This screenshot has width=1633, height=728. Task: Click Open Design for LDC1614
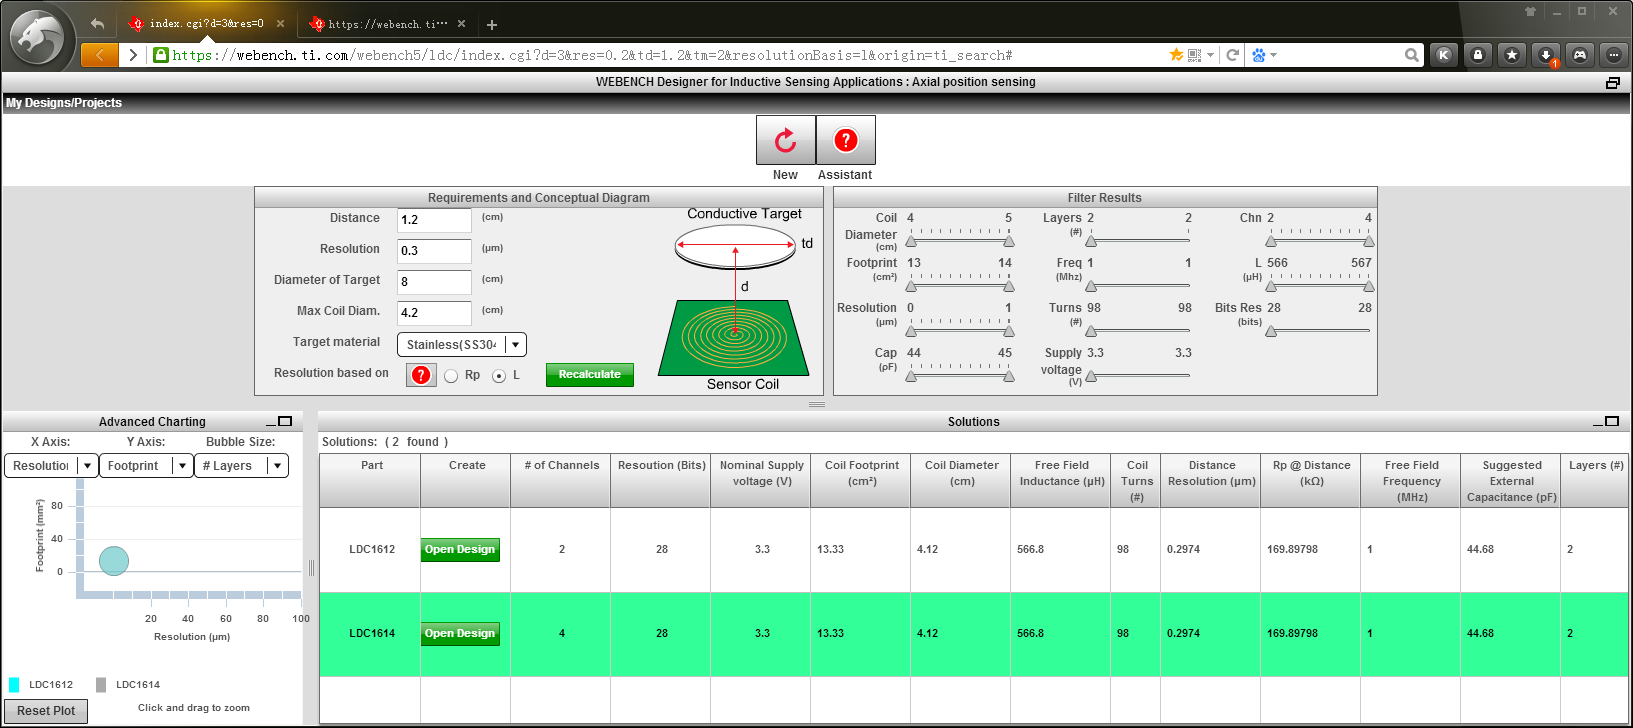click(460, 634)
